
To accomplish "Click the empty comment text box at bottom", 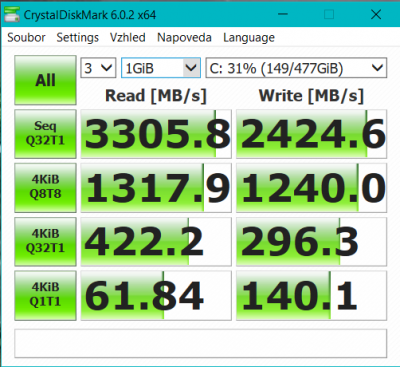I will click(201, 343).
